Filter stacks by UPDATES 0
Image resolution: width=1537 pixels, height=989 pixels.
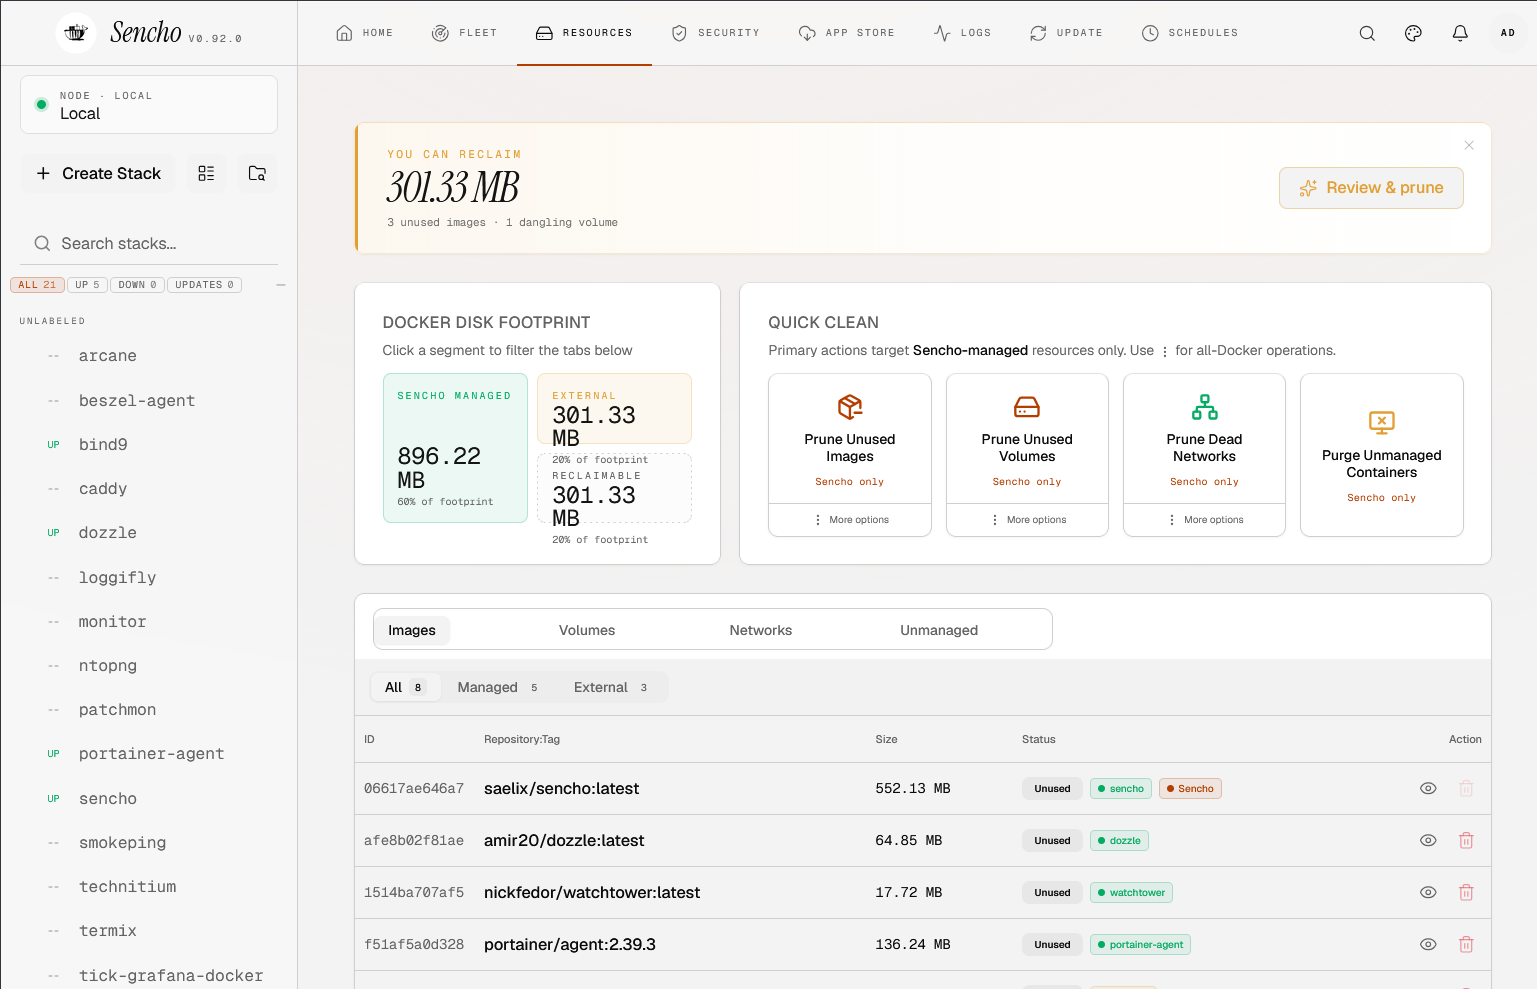205,285
